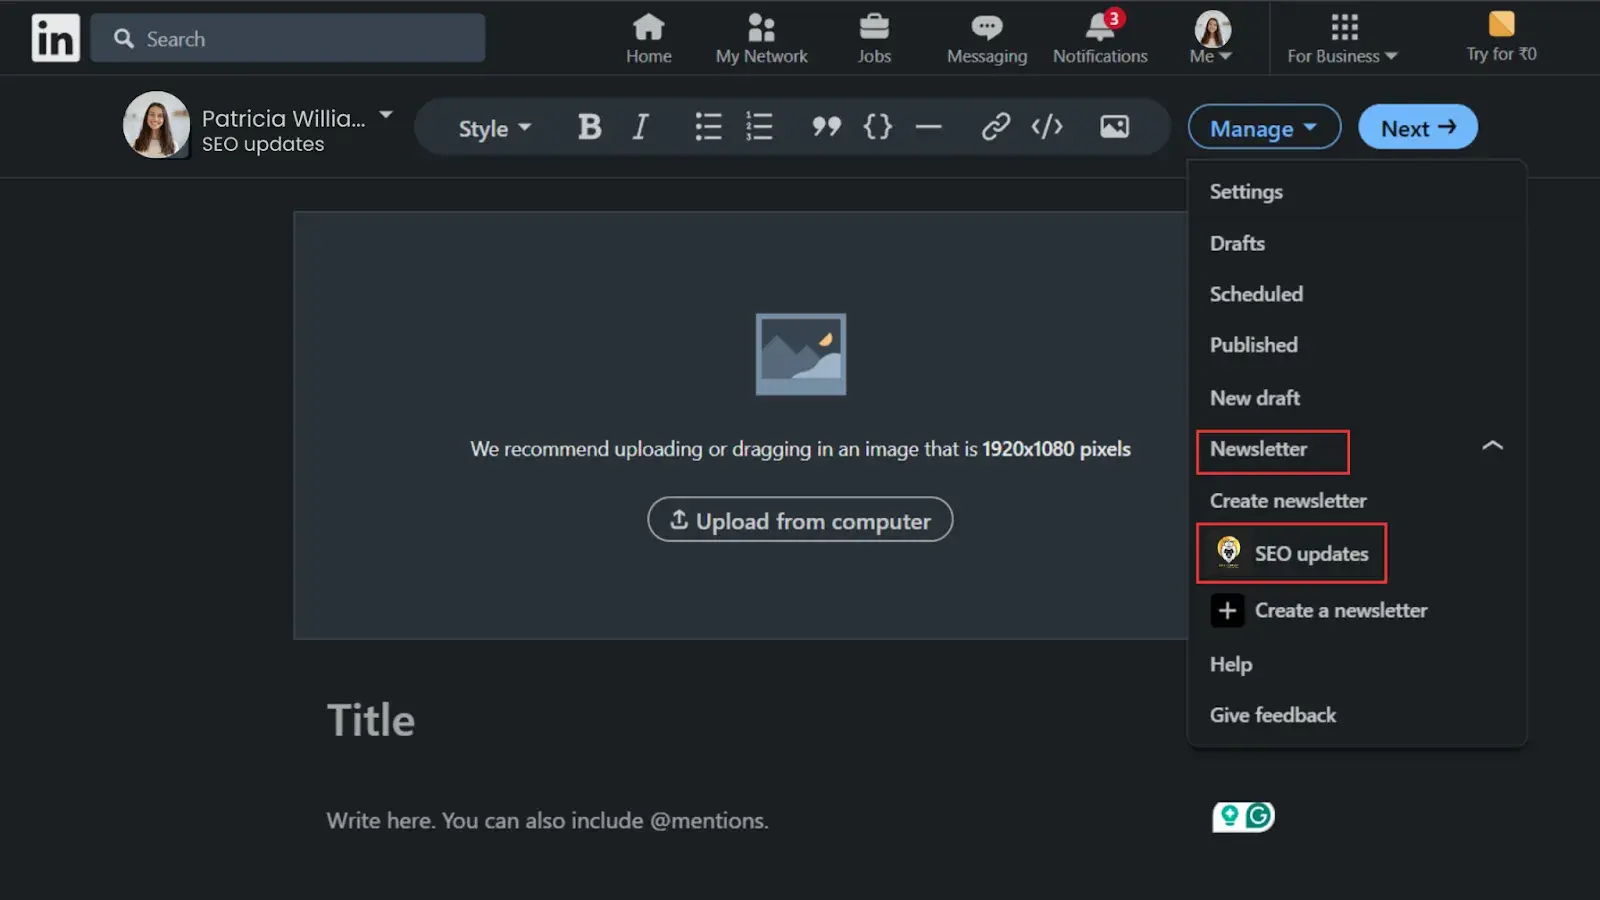Collapse the Newsletter section chevron
The height and width of the screenshot is (900, 1600).
[1492, 446]
